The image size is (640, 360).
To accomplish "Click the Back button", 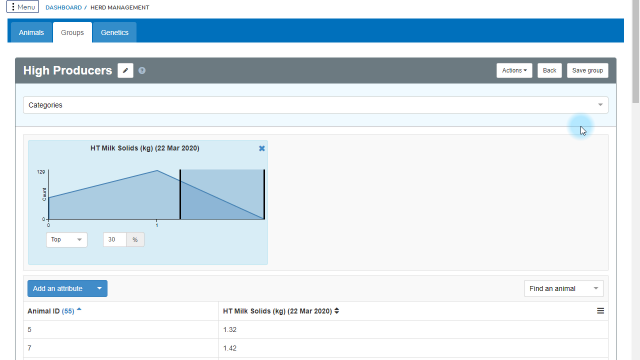I will pyautogui.click(x=549, y=71).
